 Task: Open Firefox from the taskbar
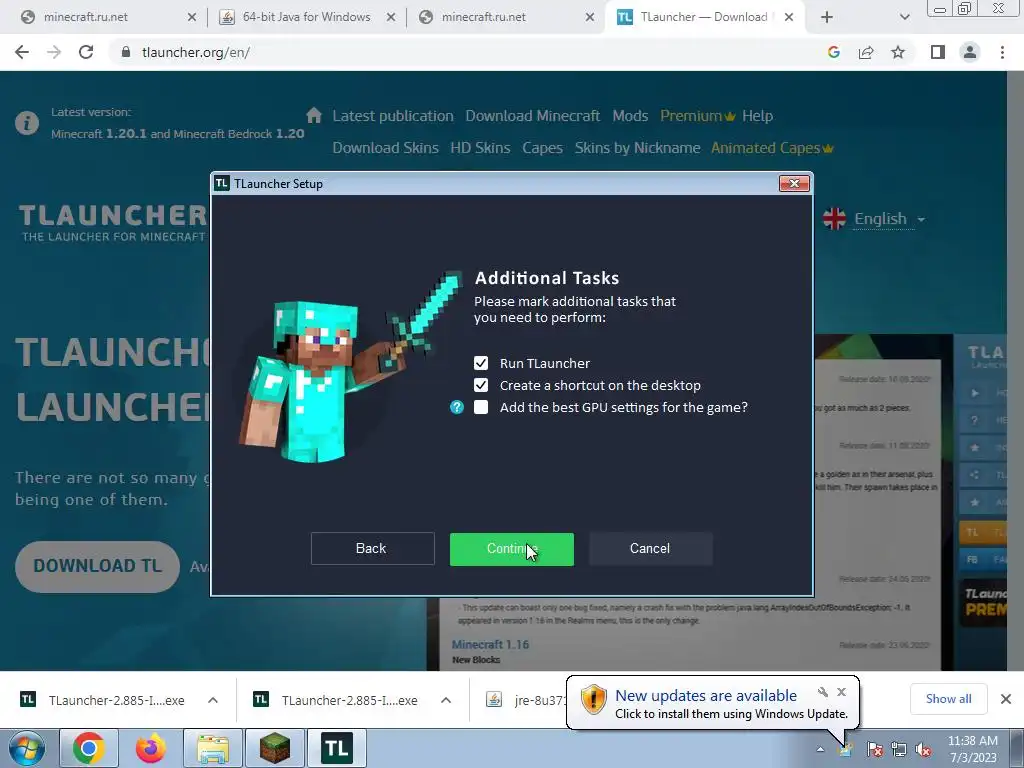[150, 748]
